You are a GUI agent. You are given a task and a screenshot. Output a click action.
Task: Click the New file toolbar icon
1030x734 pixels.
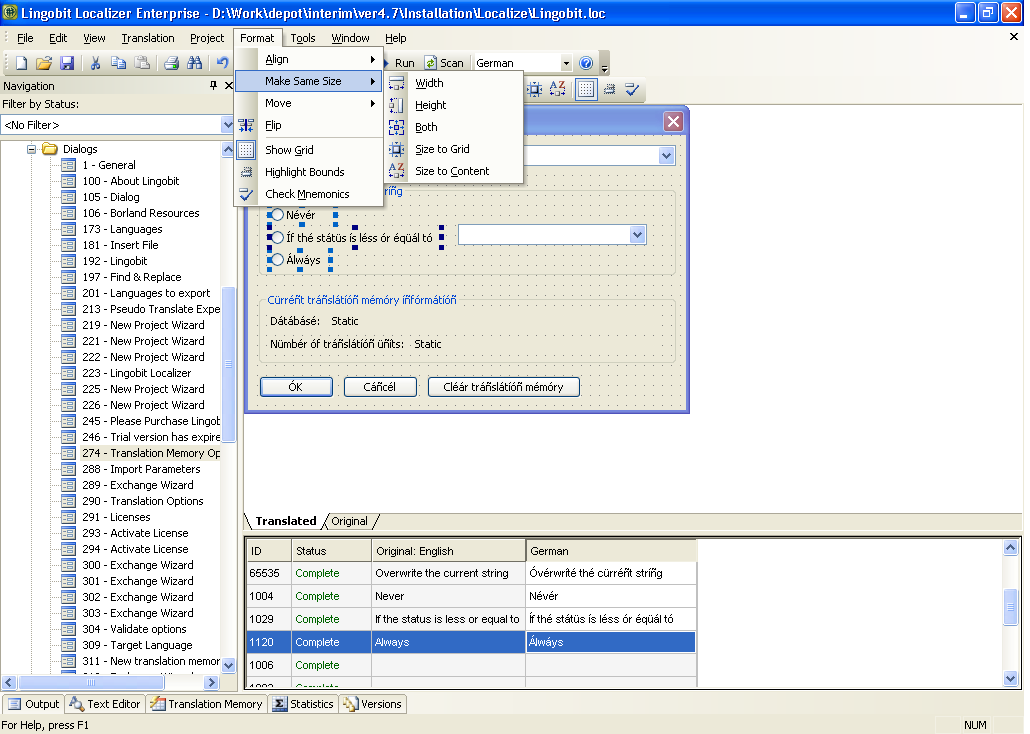21,63
